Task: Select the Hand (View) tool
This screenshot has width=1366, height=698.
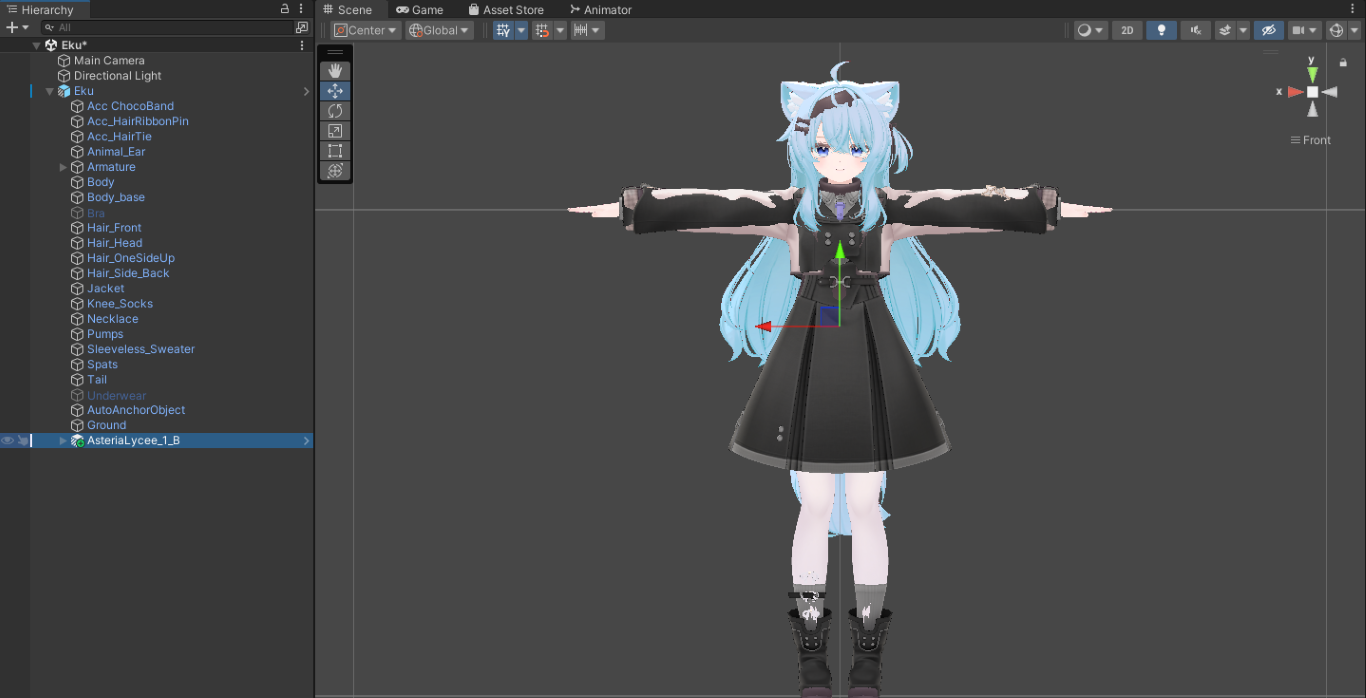Action: pos(335,71)
